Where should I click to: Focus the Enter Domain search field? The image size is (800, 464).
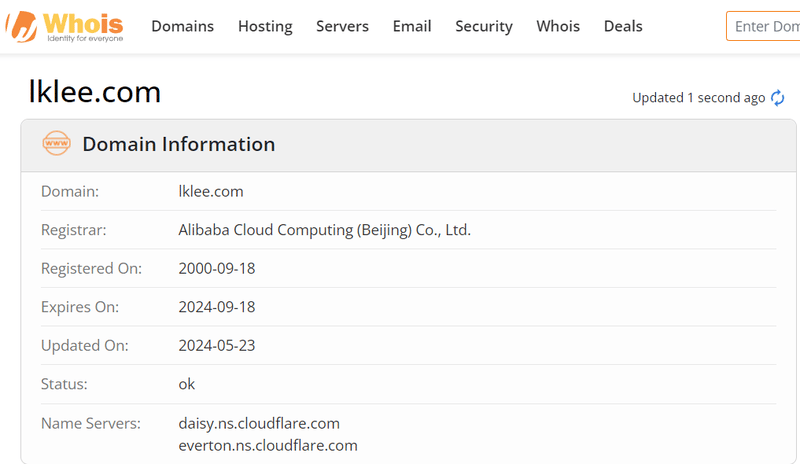[765, 26]
